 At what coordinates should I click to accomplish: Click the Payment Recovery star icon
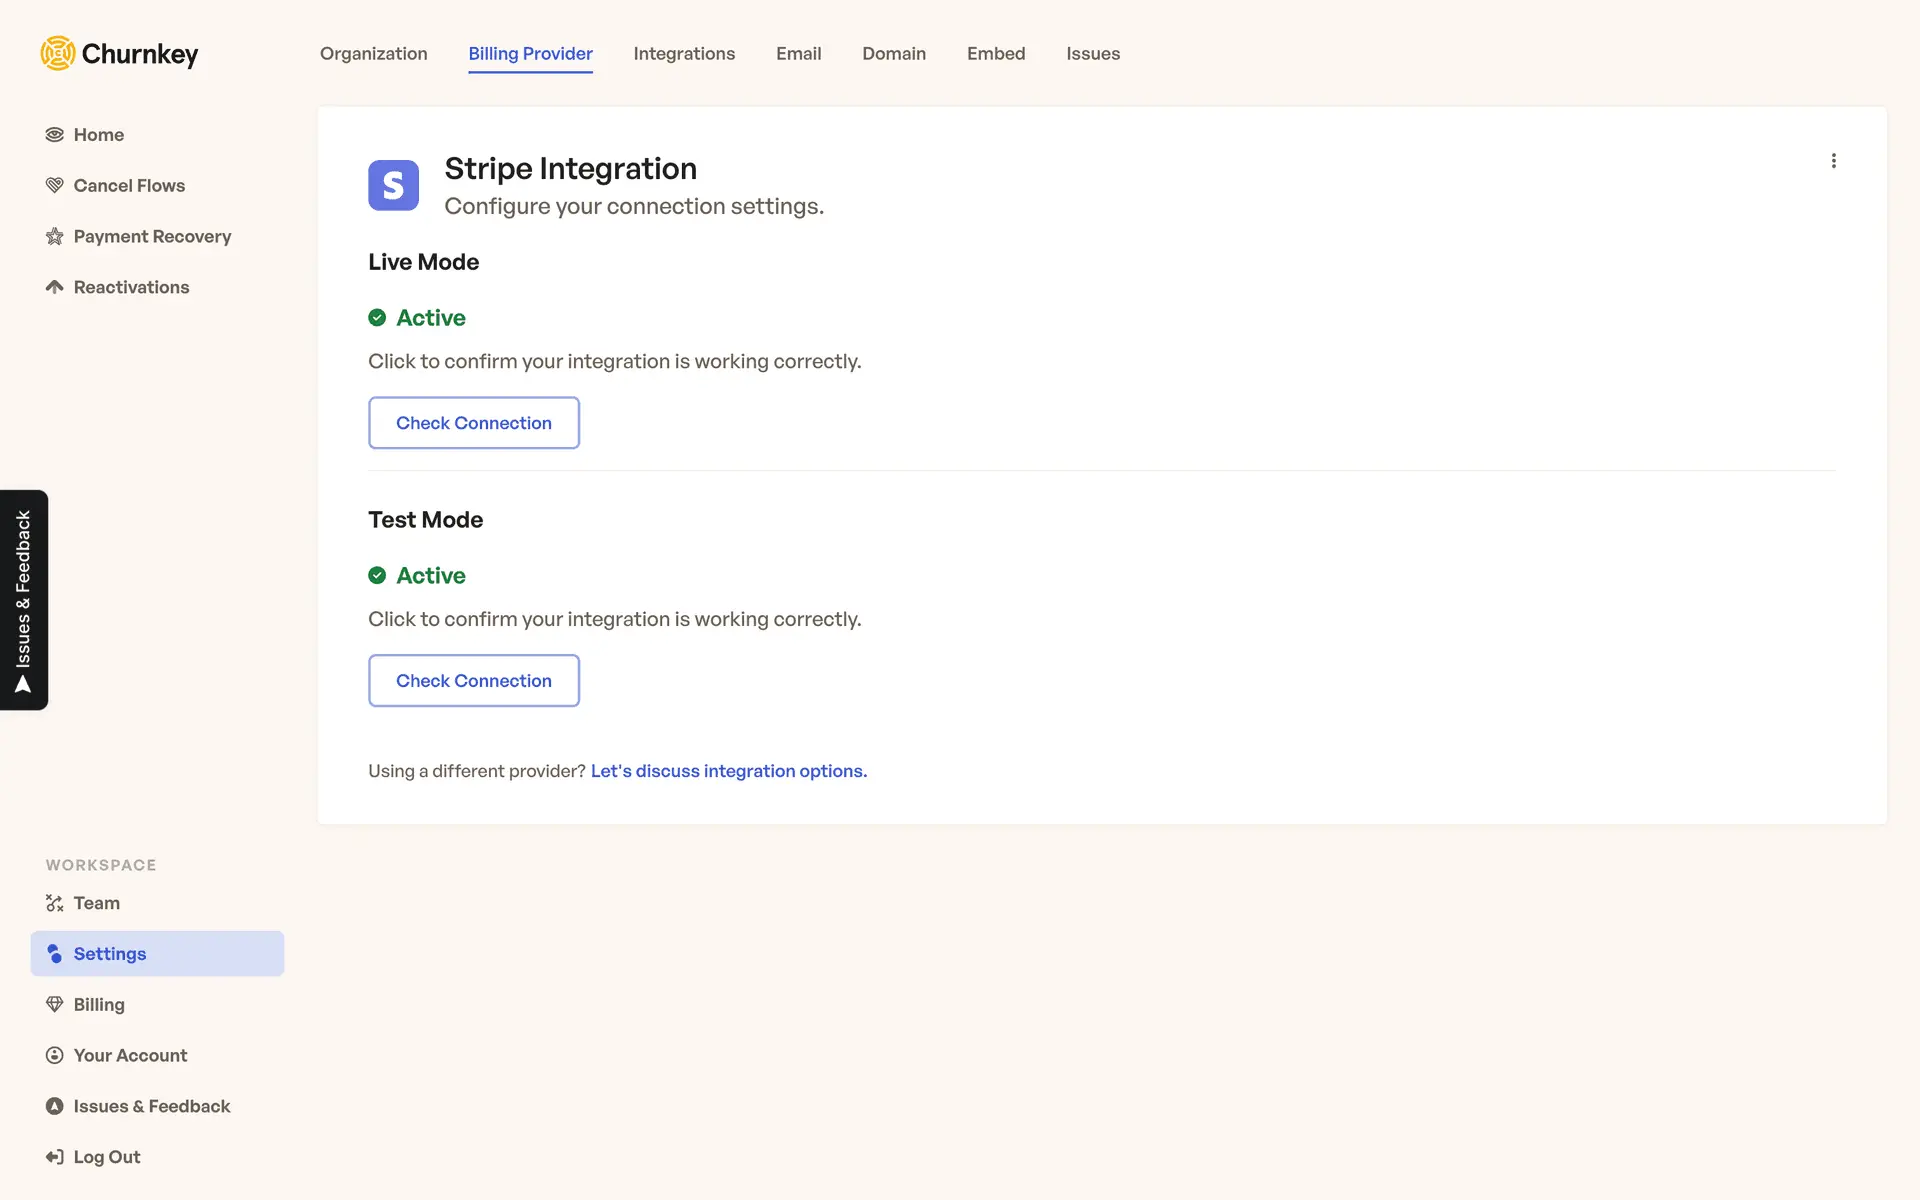55,237
